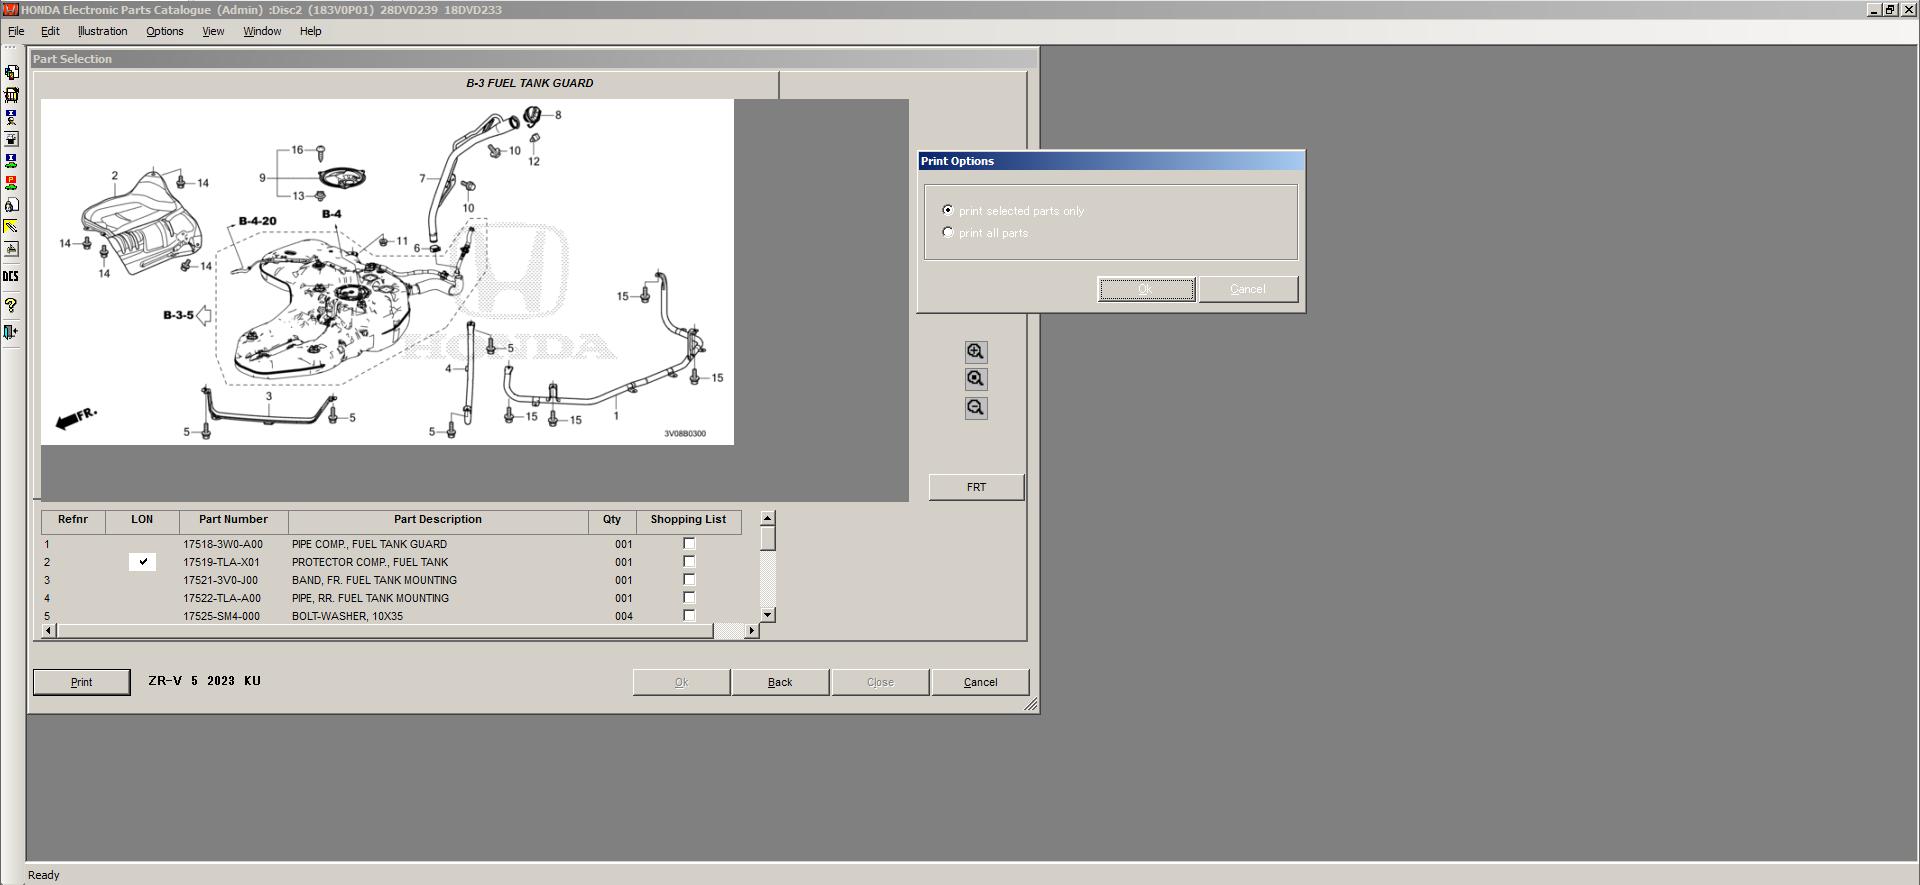This screenshot has width=1920, height=885.
Task: Open the View menu
Action: (213, 31)
